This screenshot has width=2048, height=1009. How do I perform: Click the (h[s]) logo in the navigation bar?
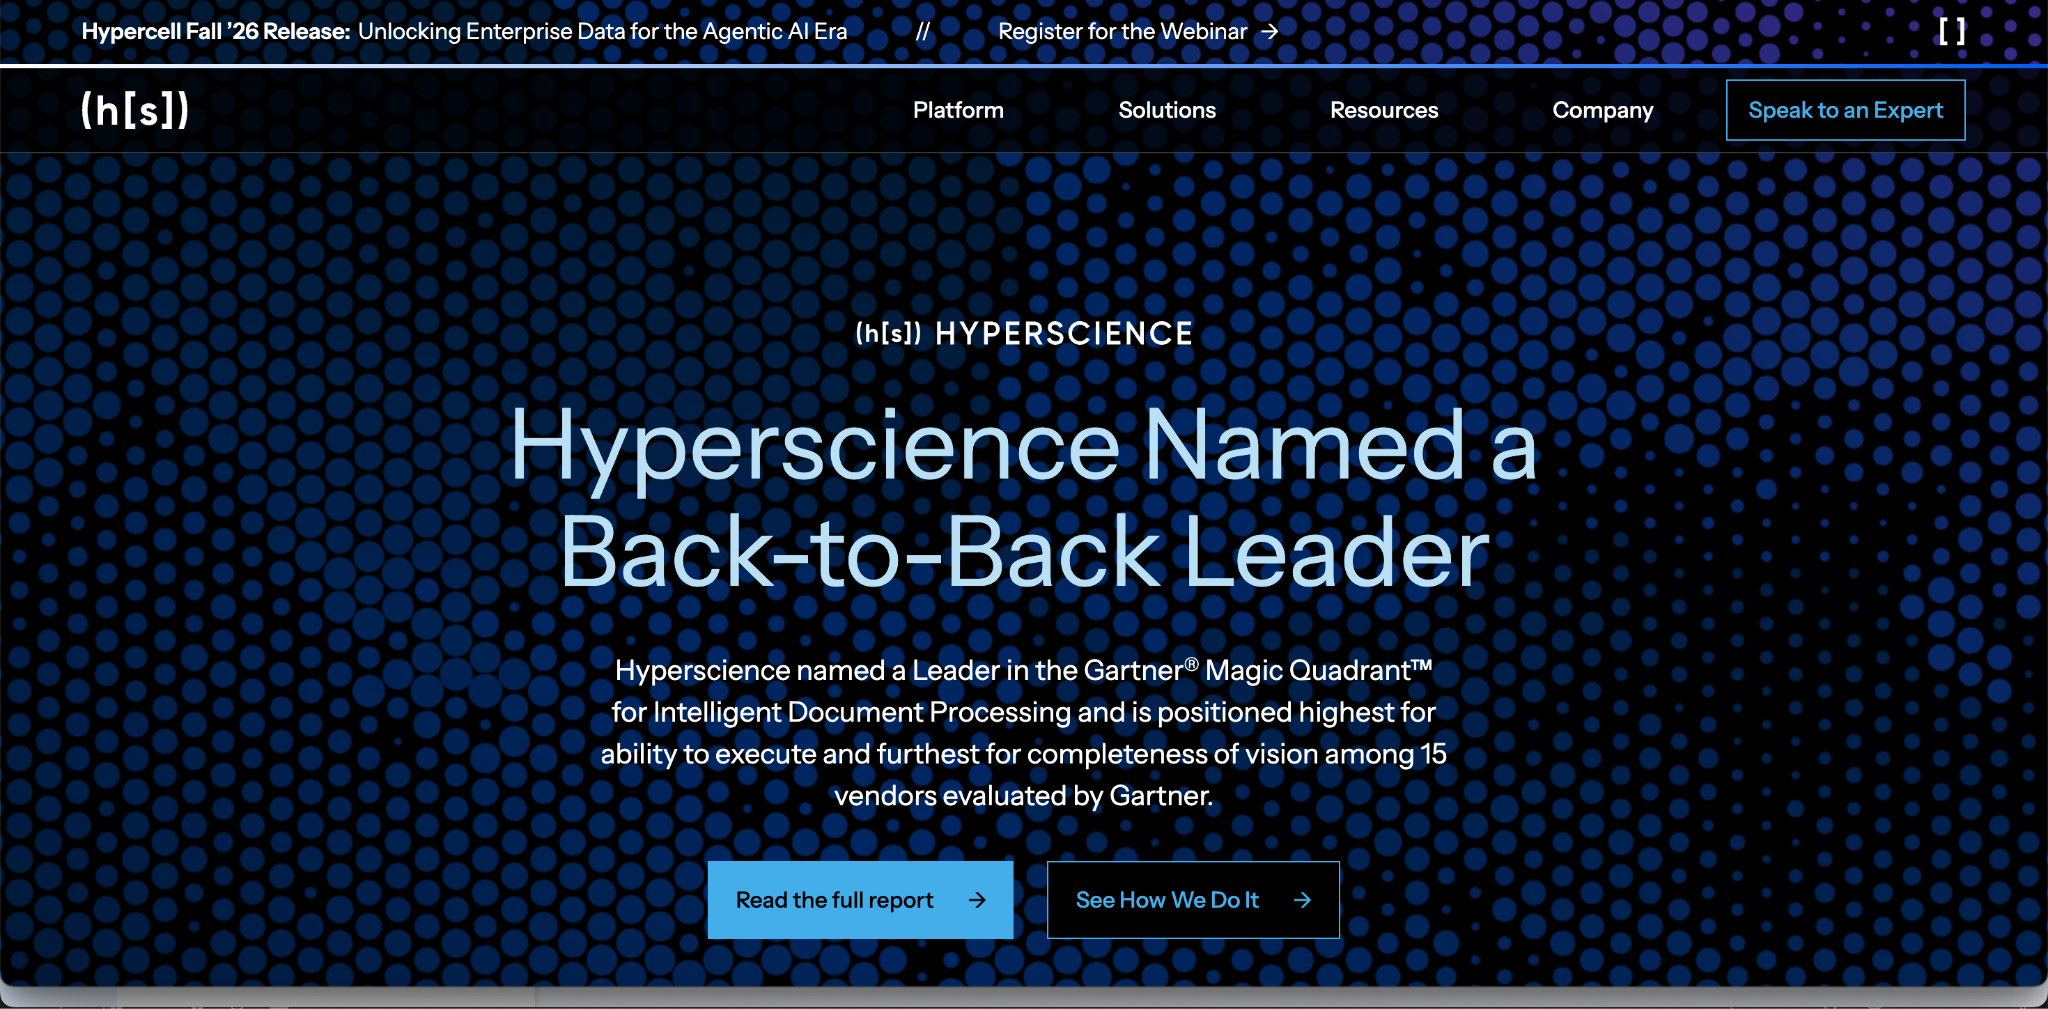coord(135,110)
